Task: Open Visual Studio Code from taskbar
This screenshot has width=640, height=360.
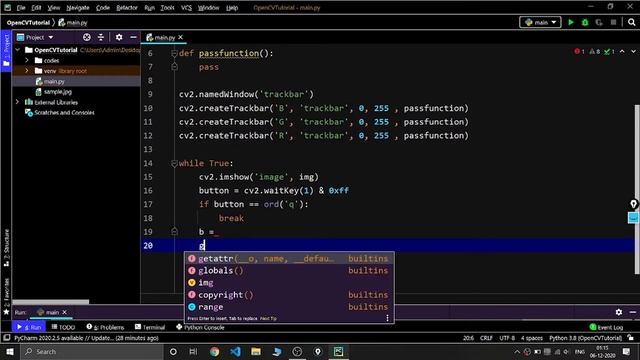Action: tap(235, 351)
